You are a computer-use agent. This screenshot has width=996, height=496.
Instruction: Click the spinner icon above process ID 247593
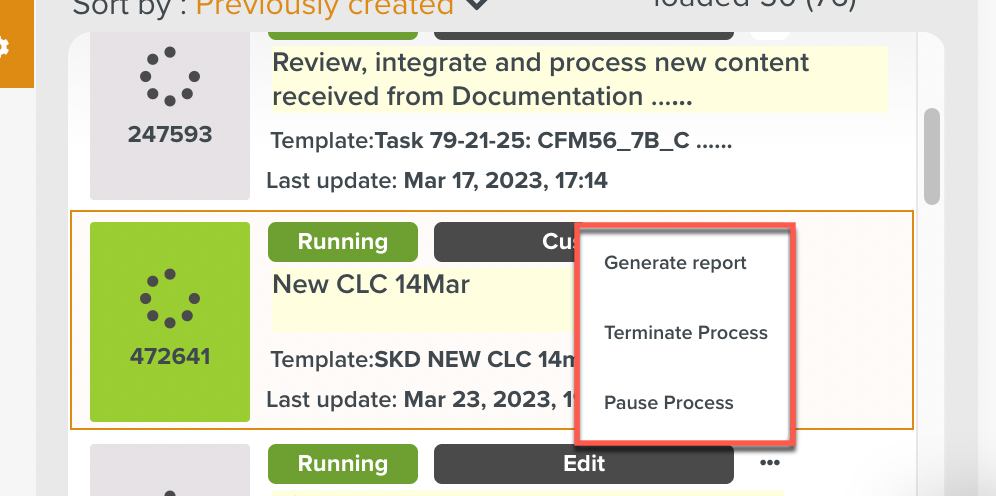coord(170,76)
